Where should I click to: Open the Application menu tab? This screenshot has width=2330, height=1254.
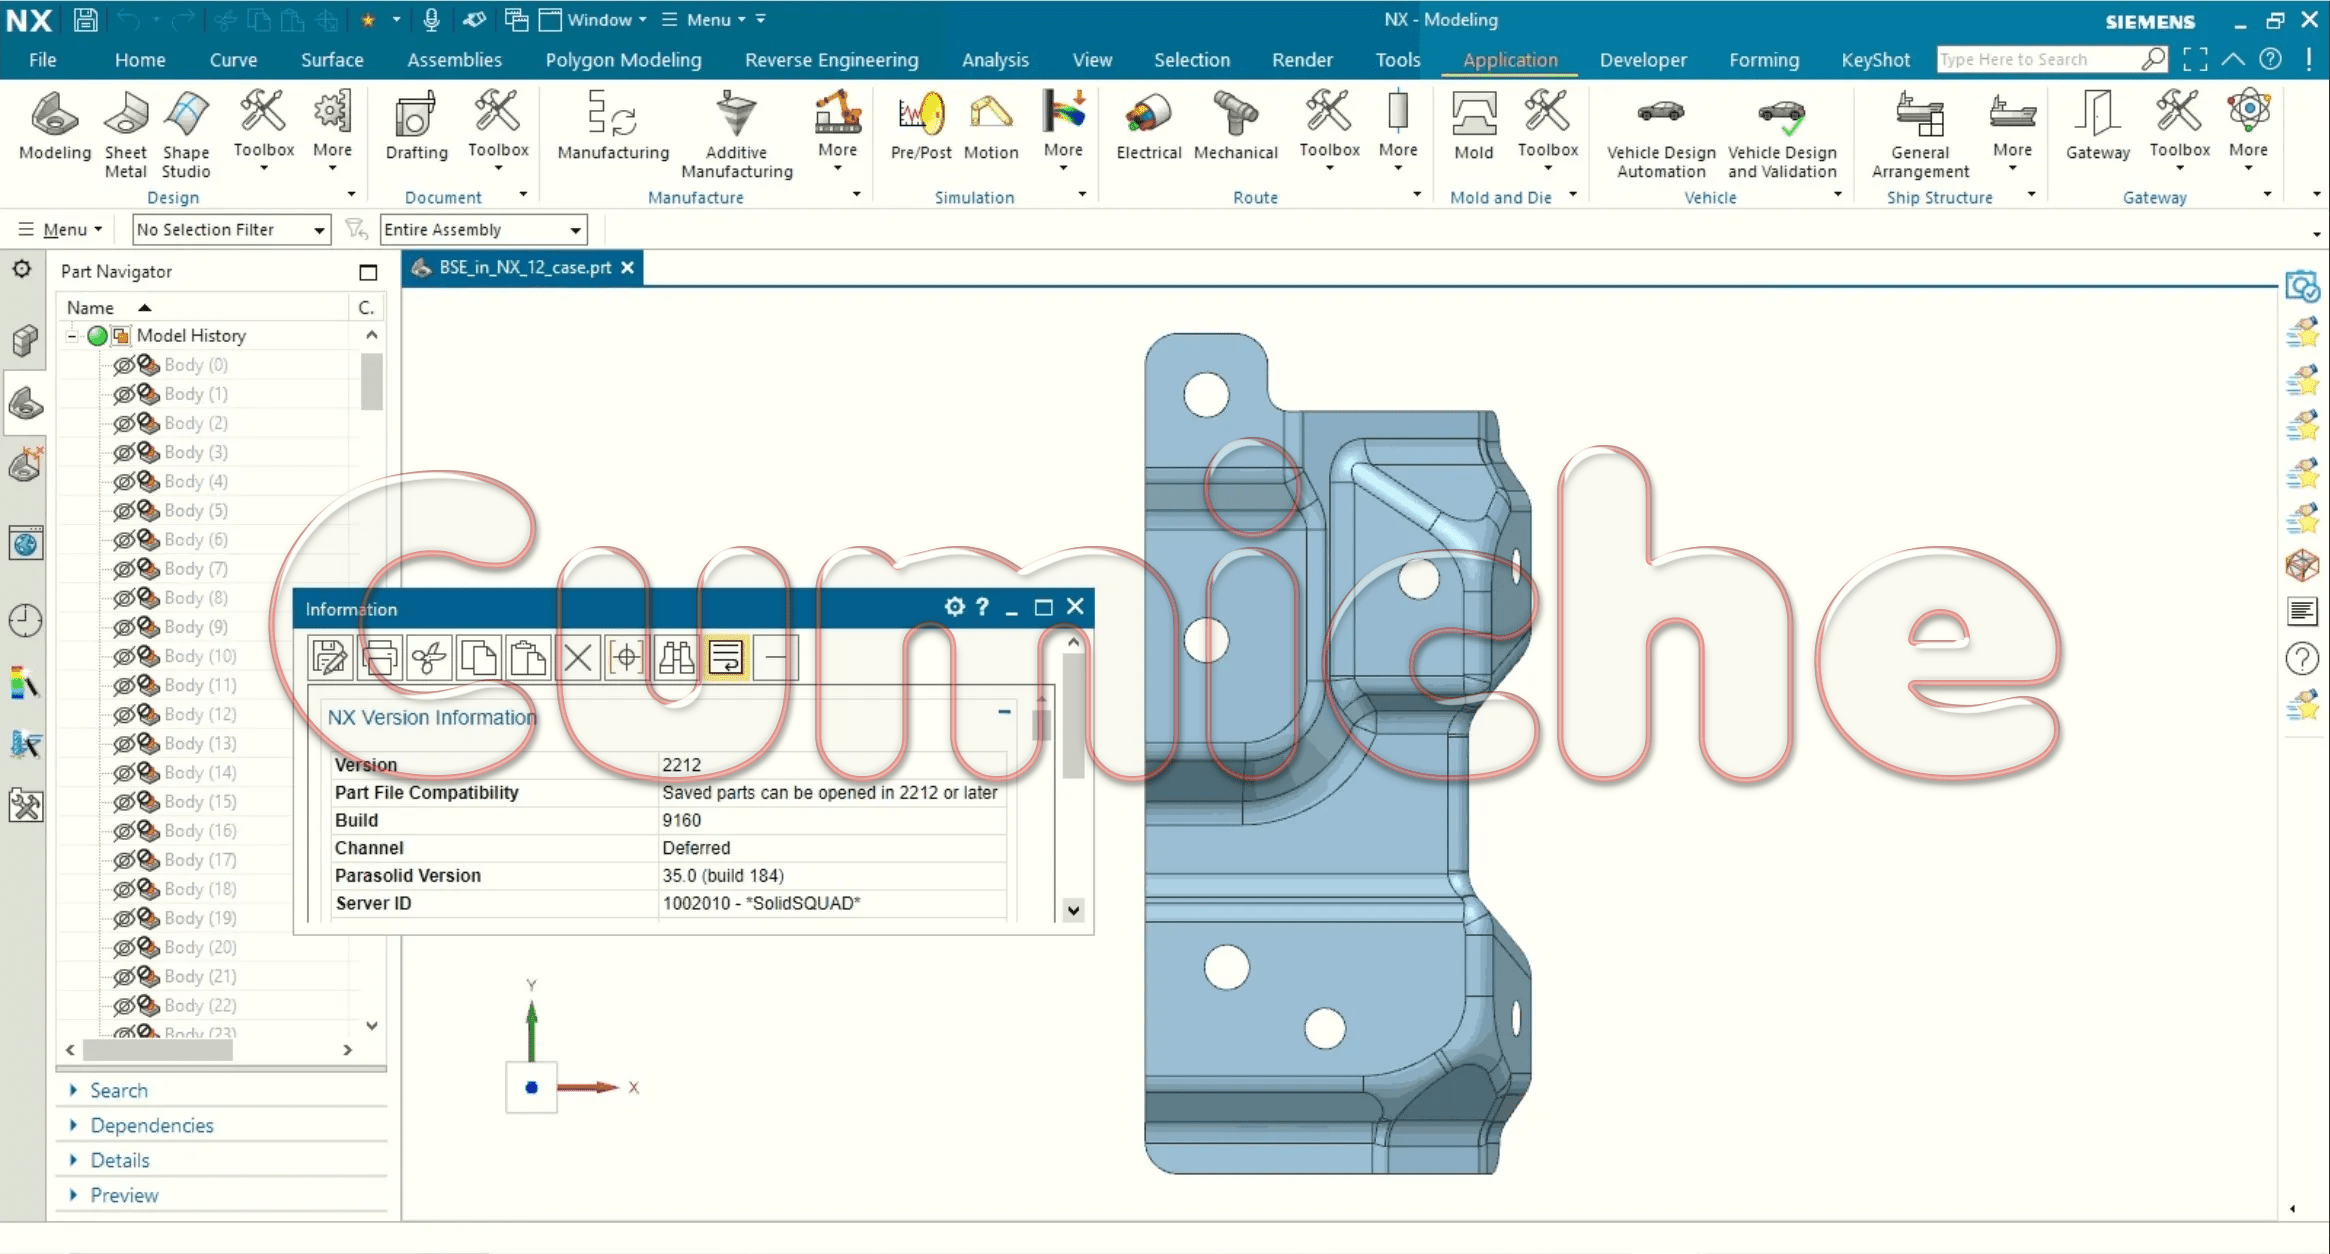(x=1509, y=59)
